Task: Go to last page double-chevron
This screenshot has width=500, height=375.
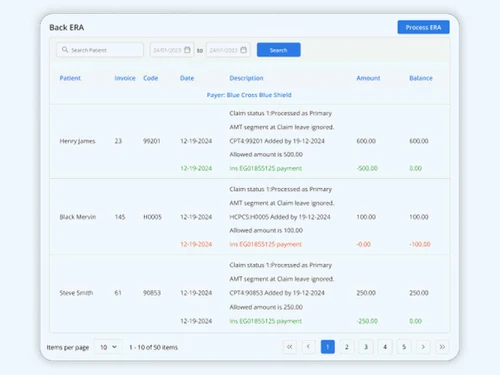Action: pyautogui.click(x=442, y=347)
